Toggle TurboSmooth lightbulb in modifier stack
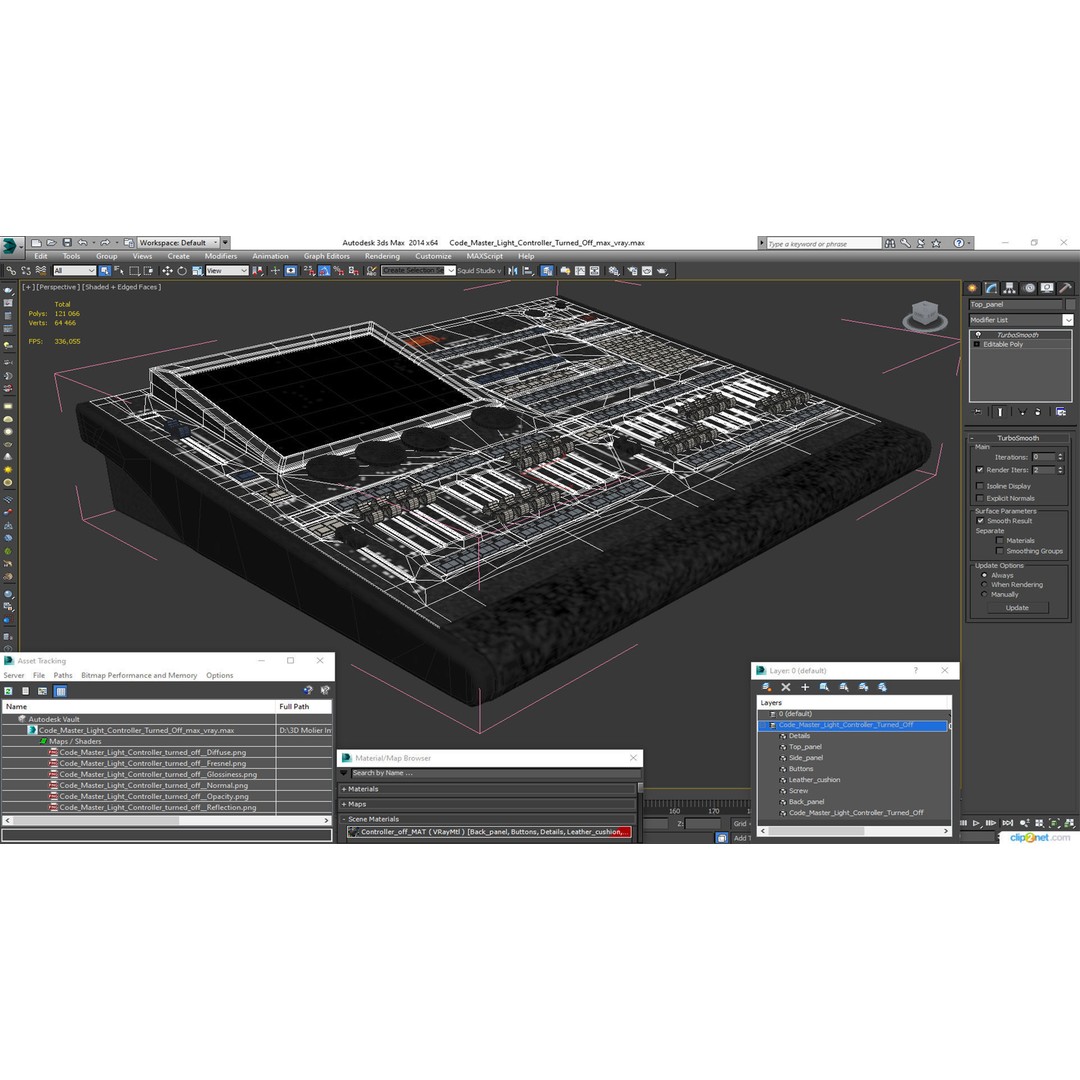The image size is (1080, 1080). click(x=977, y=335)
